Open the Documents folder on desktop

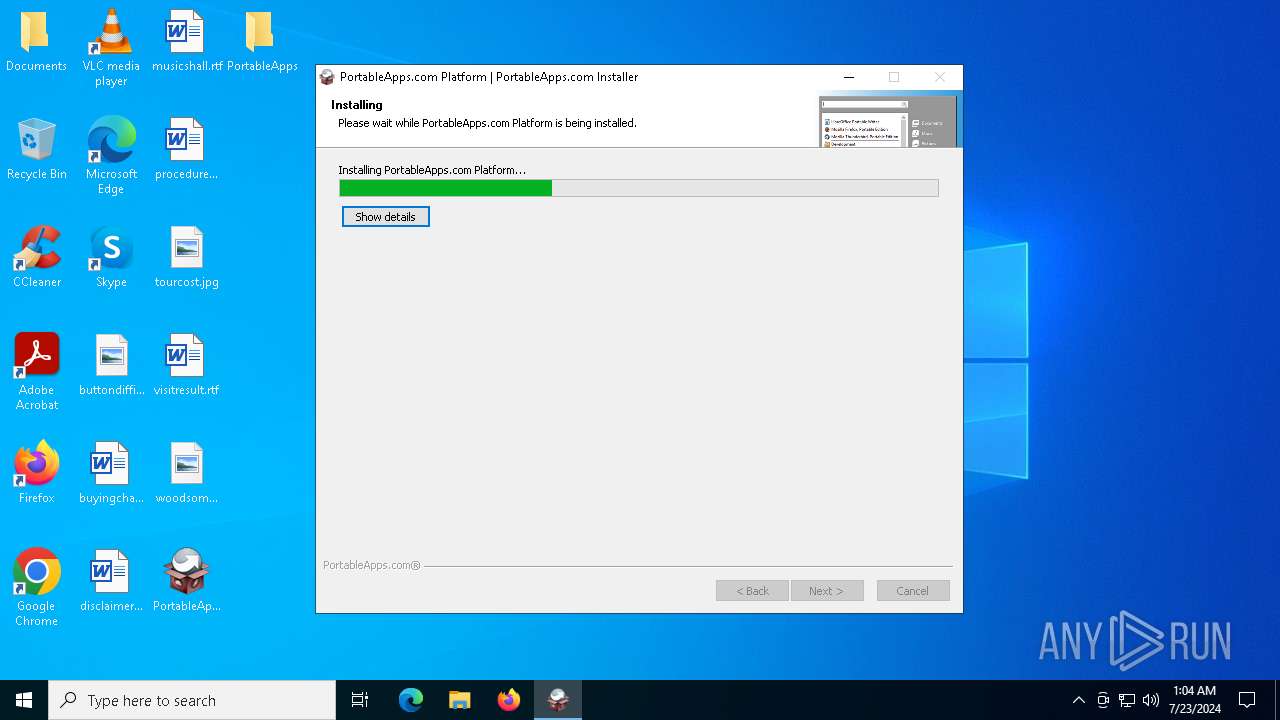click(36, 41)
